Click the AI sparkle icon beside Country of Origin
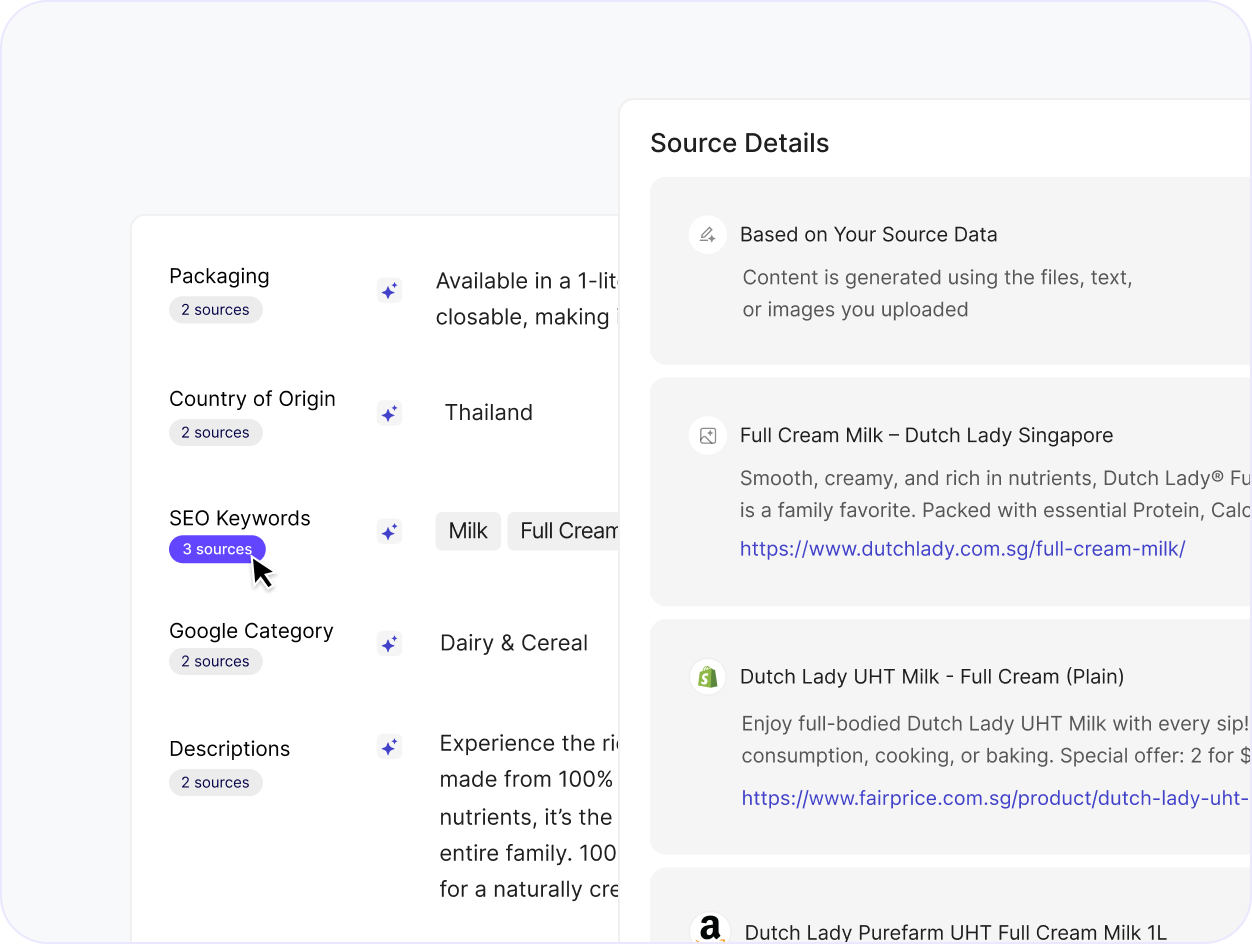Image resolution: width=1252 pixels, height=944 pixels. tap(389, 413)
